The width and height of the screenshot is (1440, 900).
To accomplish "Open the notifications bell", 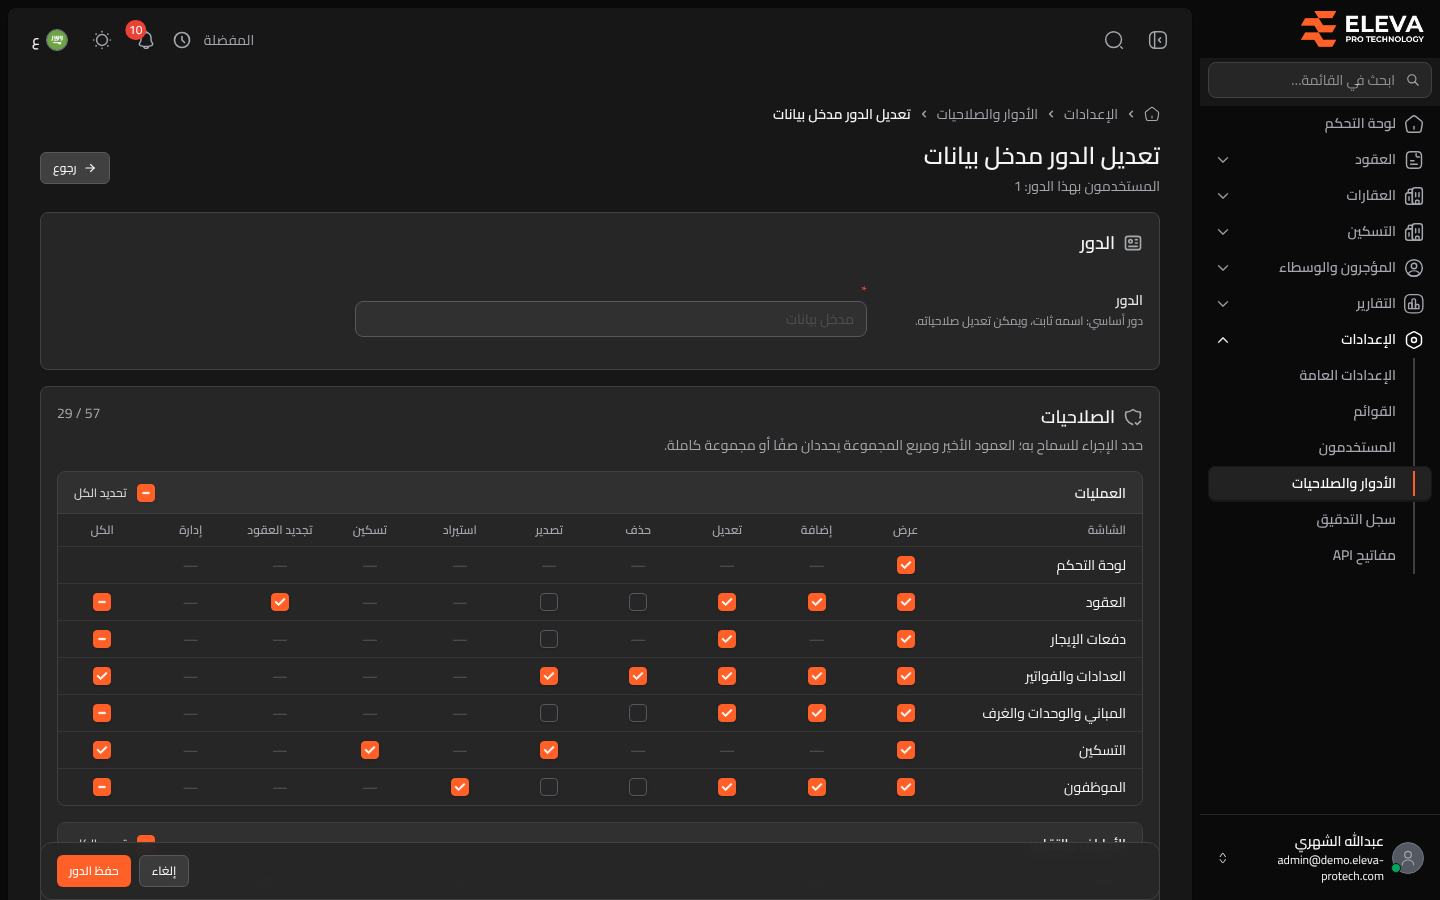I will (x=146, y=40).
